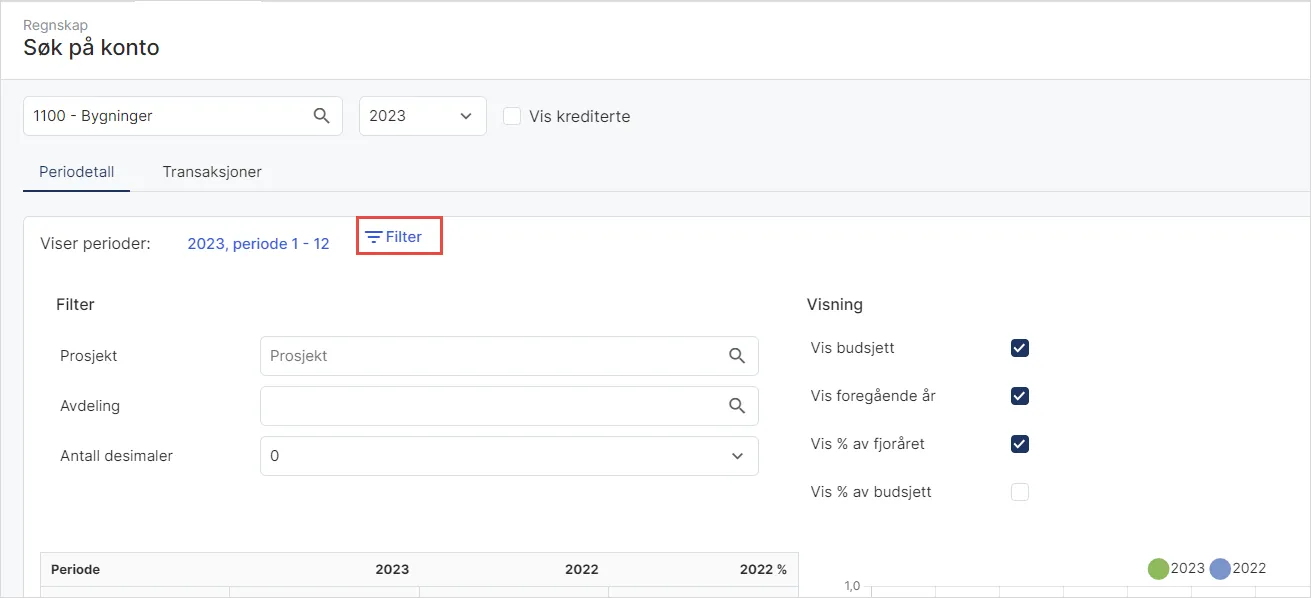The image size is (1311, 598).
Task: Uncheck Vis foregående år checkbox
Action: click(x=1020, y=396)
